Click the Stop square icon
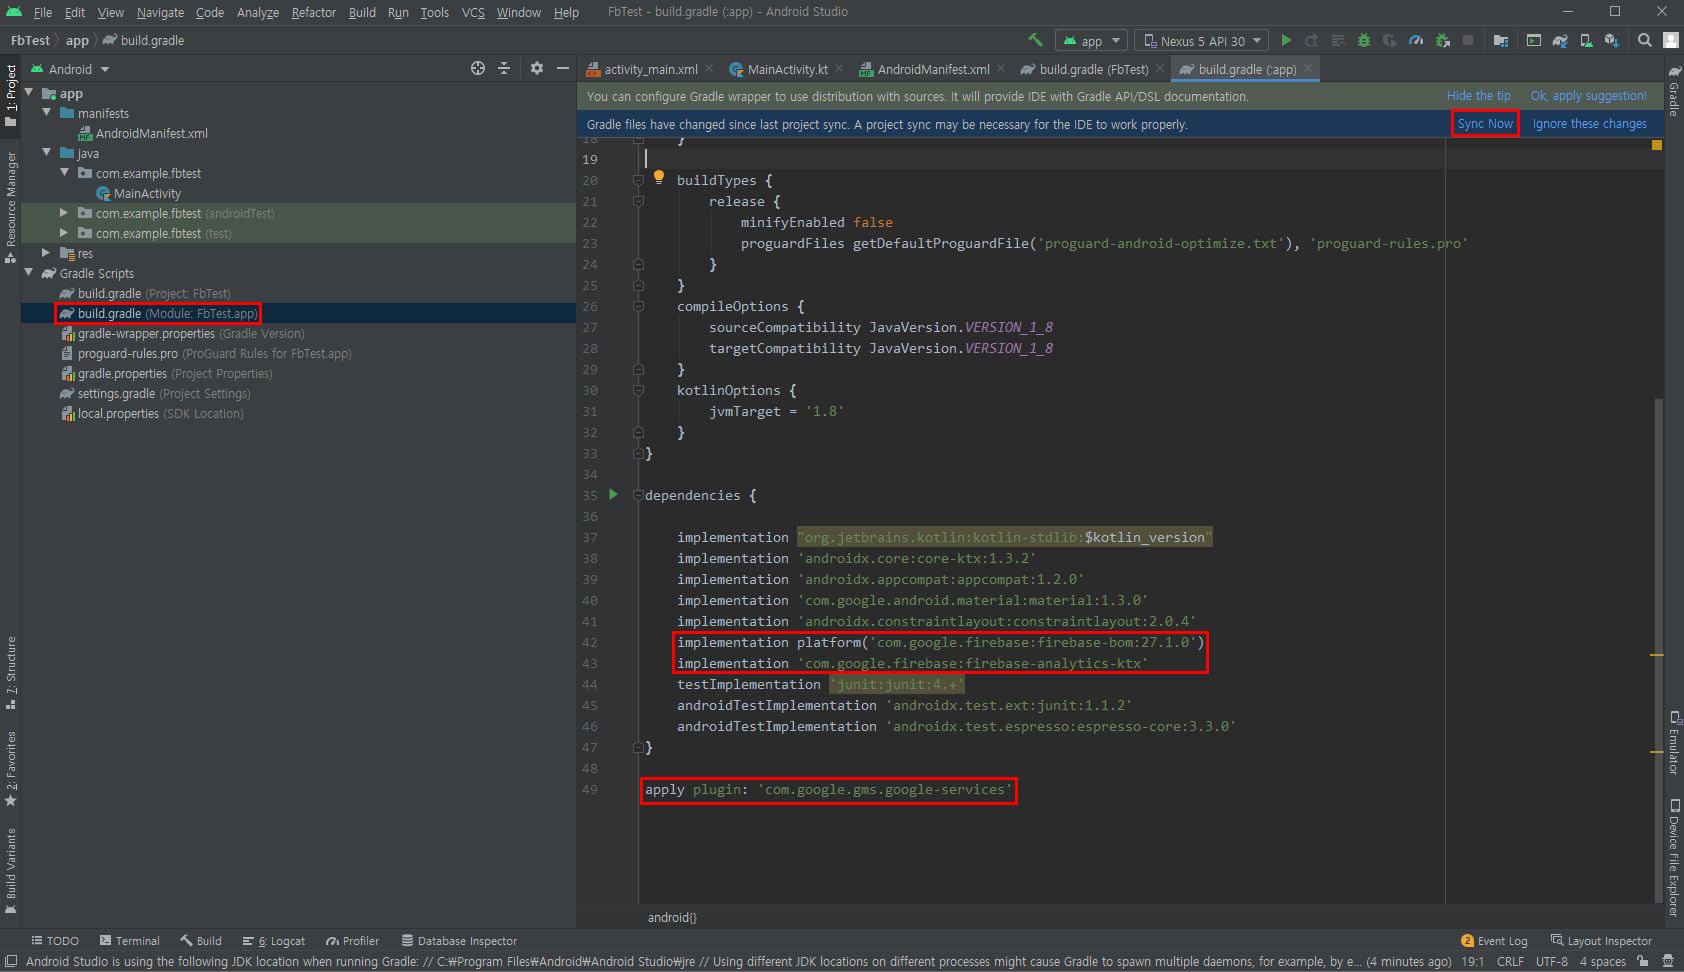The height and width of the screenshot is (972, 1684). tap(1468, 40)
